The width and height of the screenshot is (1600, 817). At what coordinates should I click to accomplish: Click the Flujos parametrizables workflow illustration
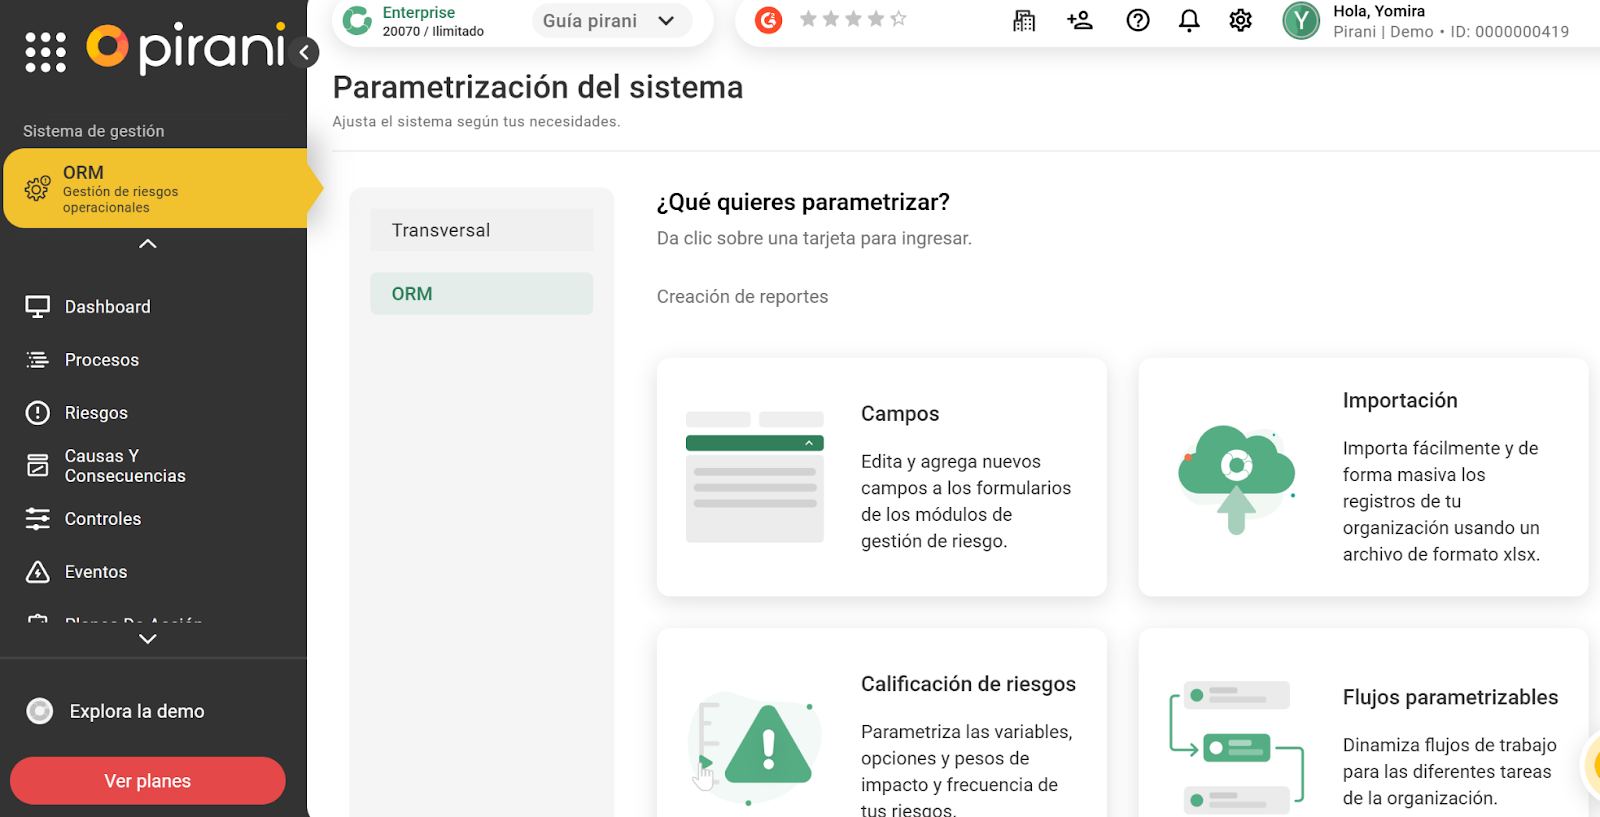tap(1237, 746)
